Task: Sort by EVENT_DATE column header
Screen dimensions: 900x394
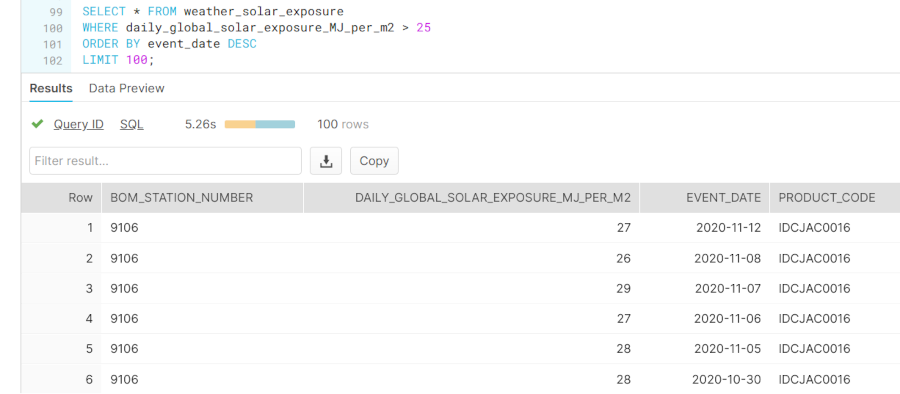Action: pos(704,198)
